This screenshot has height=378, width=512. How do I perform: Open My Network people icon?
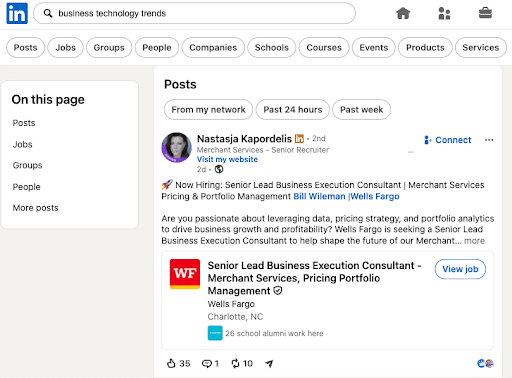444,13
